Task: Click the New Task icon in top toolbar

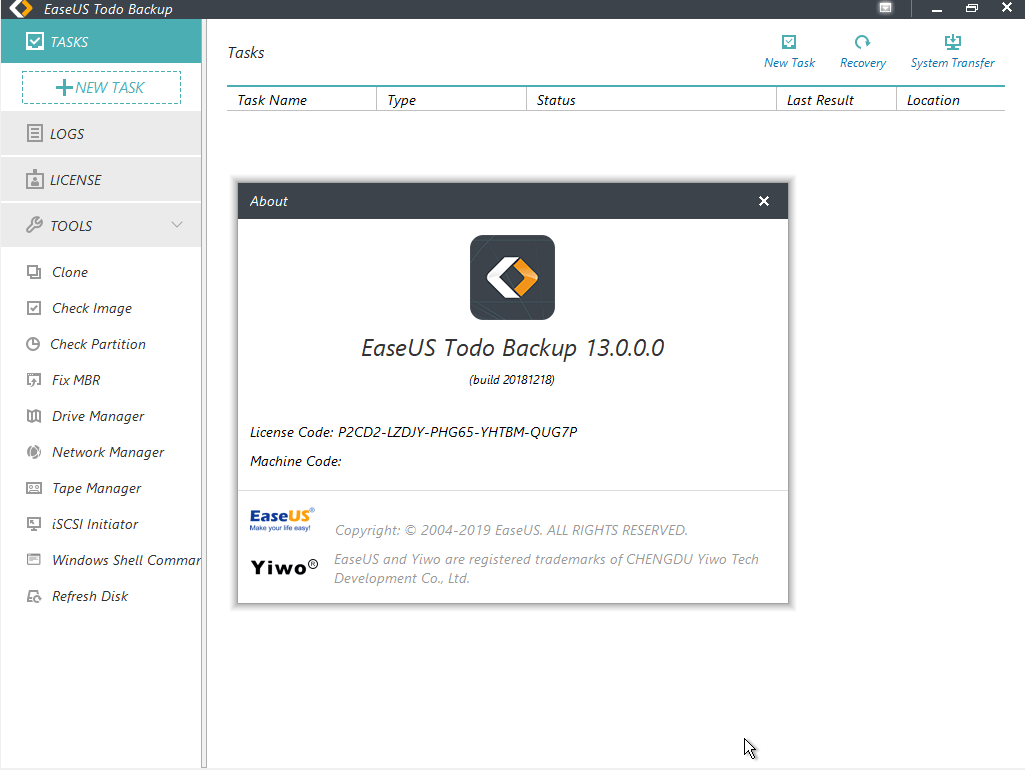Action: point(789,42)
